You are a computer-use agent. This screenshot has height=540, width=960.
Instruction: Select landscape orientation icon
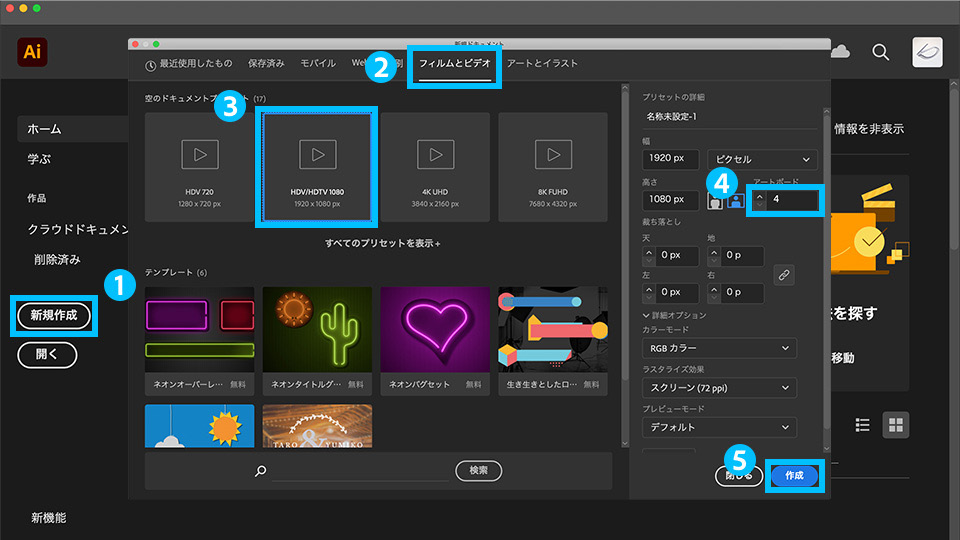click(x=735, y=201)
